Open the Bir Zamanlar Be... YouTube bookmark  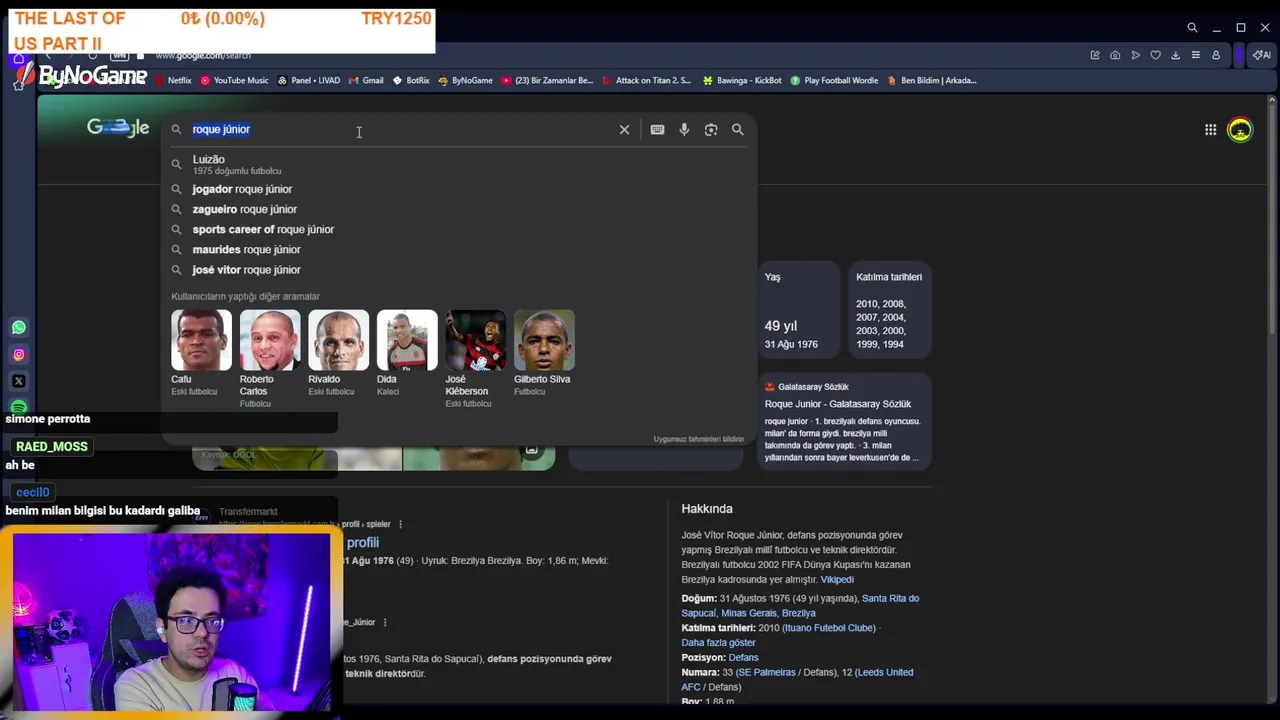[x=547, y=80]
